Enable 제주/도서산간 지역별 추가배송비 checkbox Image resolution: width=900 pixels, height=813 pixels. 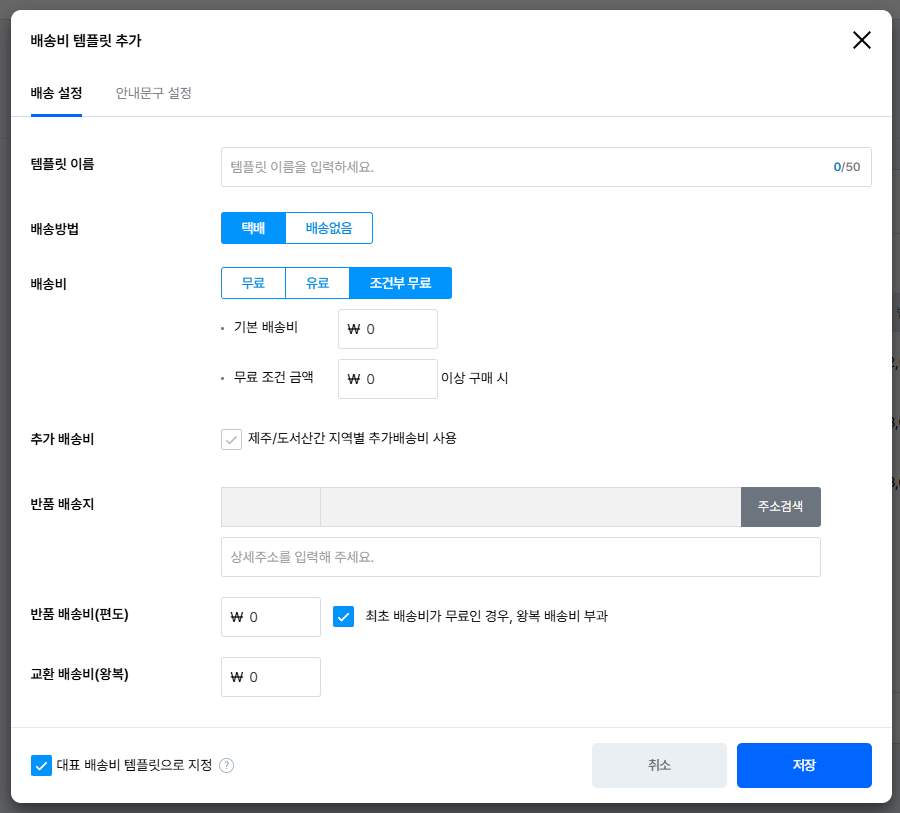pyautogui.click(x=232, y=439)
